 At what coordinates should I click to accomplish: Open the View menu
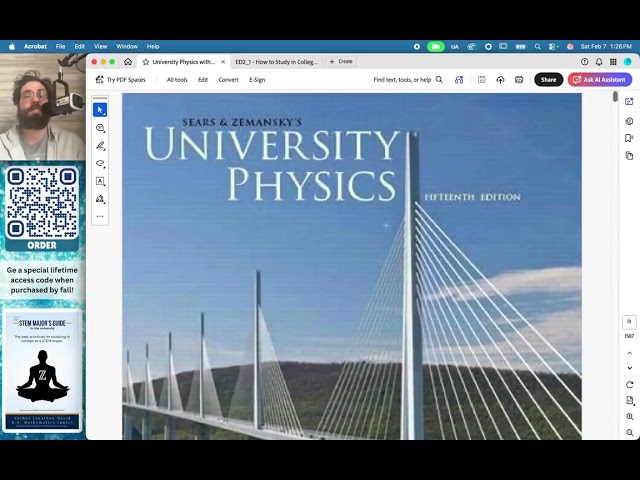(x=100, y=47)
